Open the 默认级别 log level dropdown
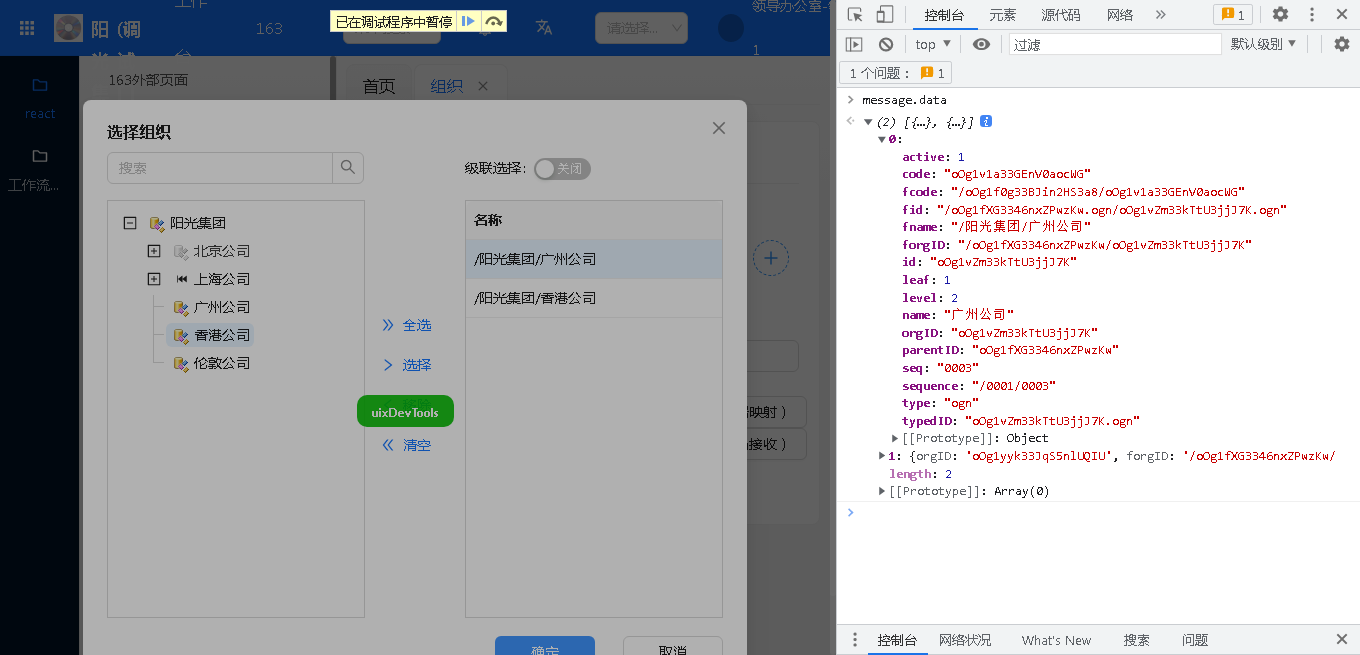Viewport: 1360px width, 655px height. (x=1264, y=44)
